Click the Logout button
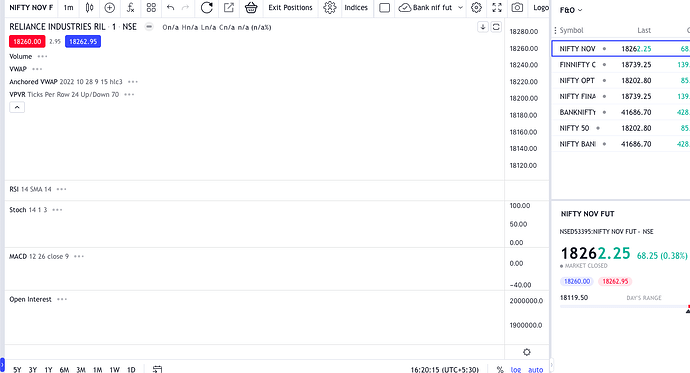 [x=541, y=7]
